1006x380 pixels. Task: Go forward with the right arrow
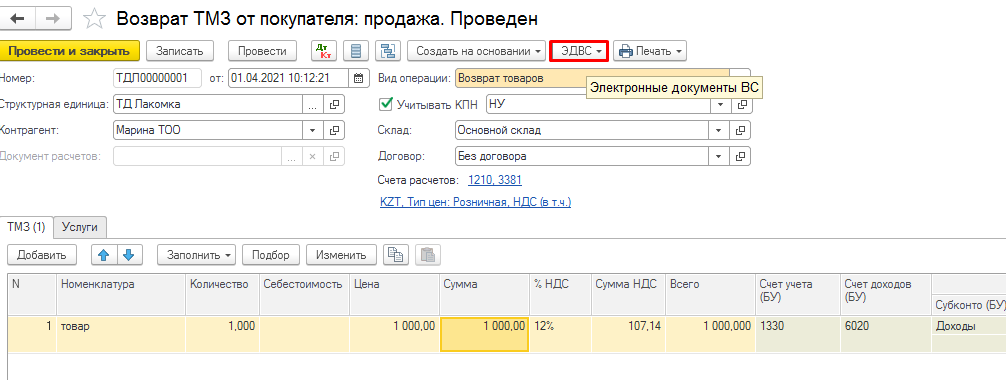pyautogui.click(x=53, y=19)
